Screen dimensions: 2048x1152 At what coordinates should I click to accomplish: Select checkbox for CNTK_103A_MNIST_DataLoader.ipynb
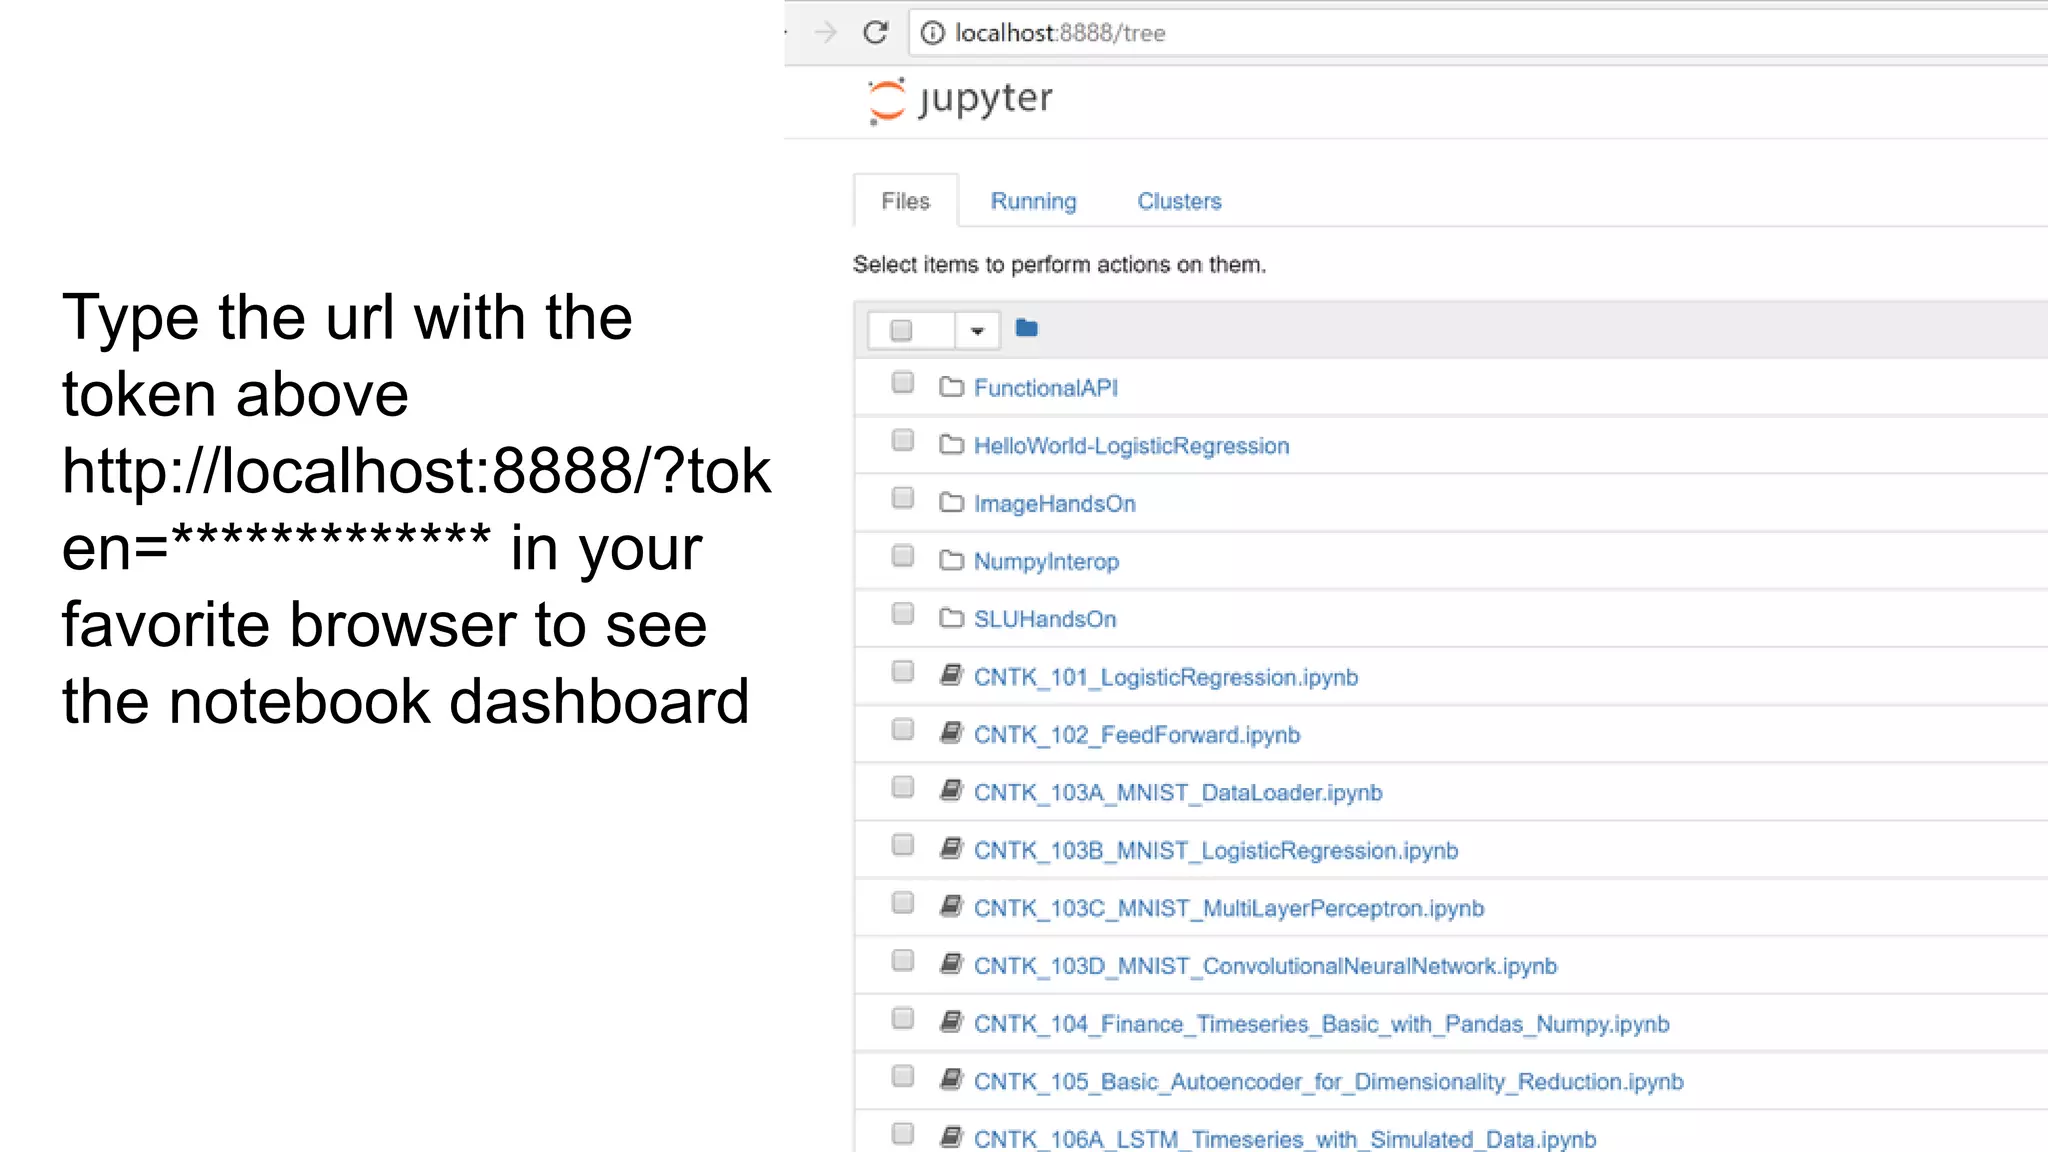pos(903,788)
